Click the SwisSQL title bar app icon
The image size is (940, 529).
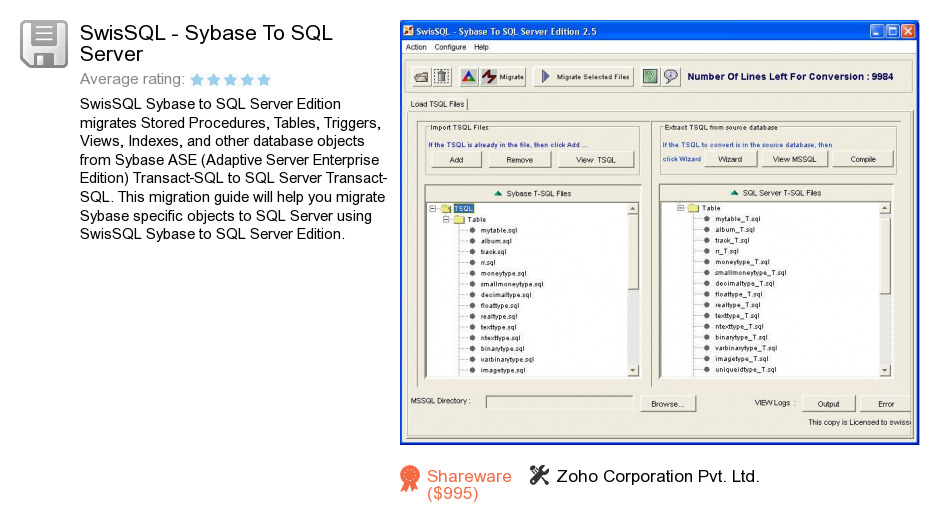(408, 31)
